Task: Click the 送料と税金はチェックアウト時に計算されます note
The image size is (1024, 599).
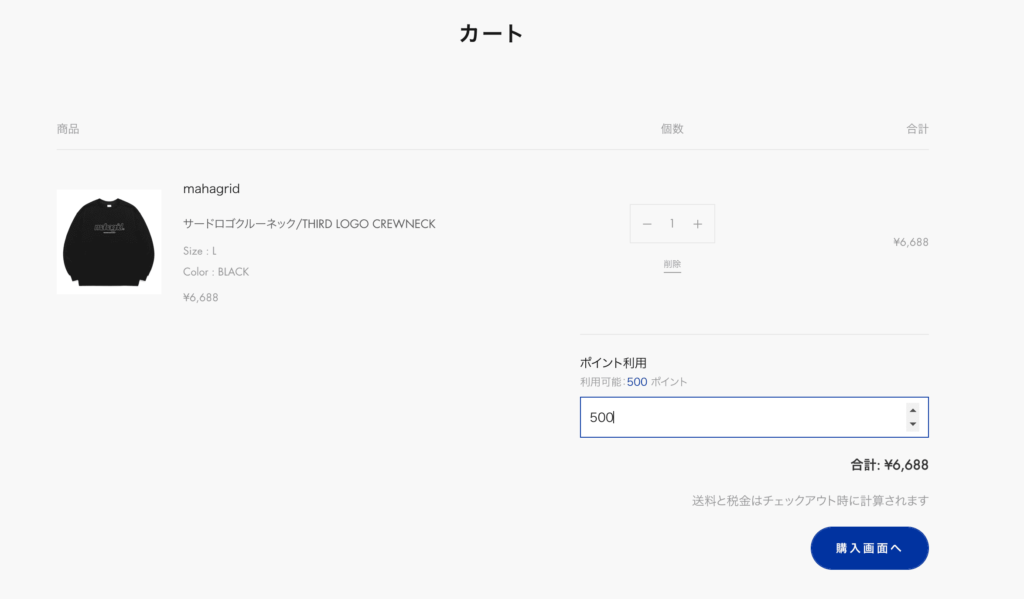Action: pyautogui.click(x=810, y=501)
